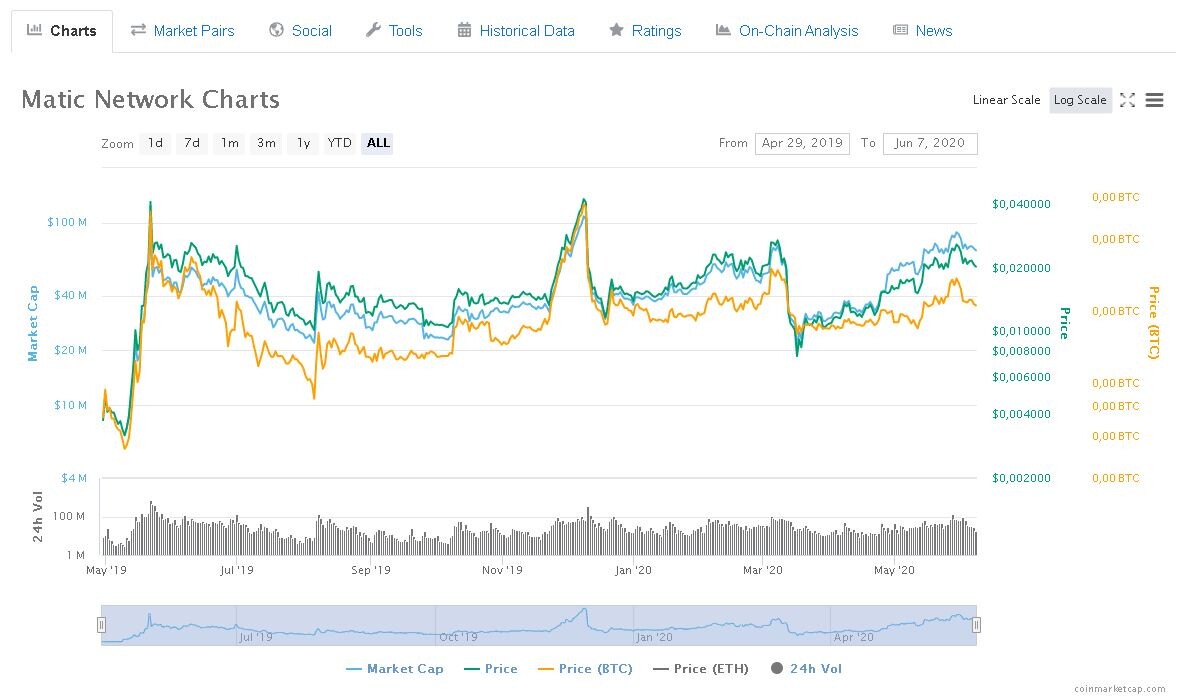
Task: Switch chart to Linear Scale
Action: click(1006, 100)
